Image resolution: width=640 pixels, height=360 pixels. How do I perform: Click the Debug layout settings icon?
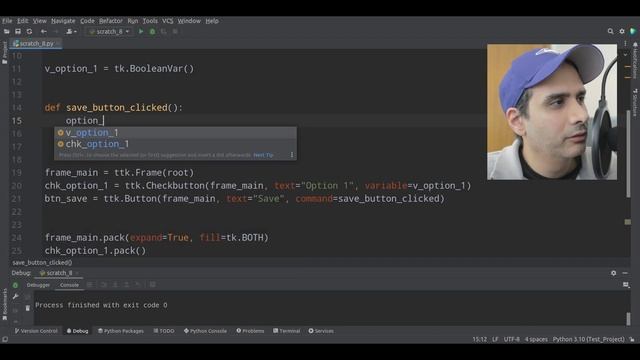626,285
